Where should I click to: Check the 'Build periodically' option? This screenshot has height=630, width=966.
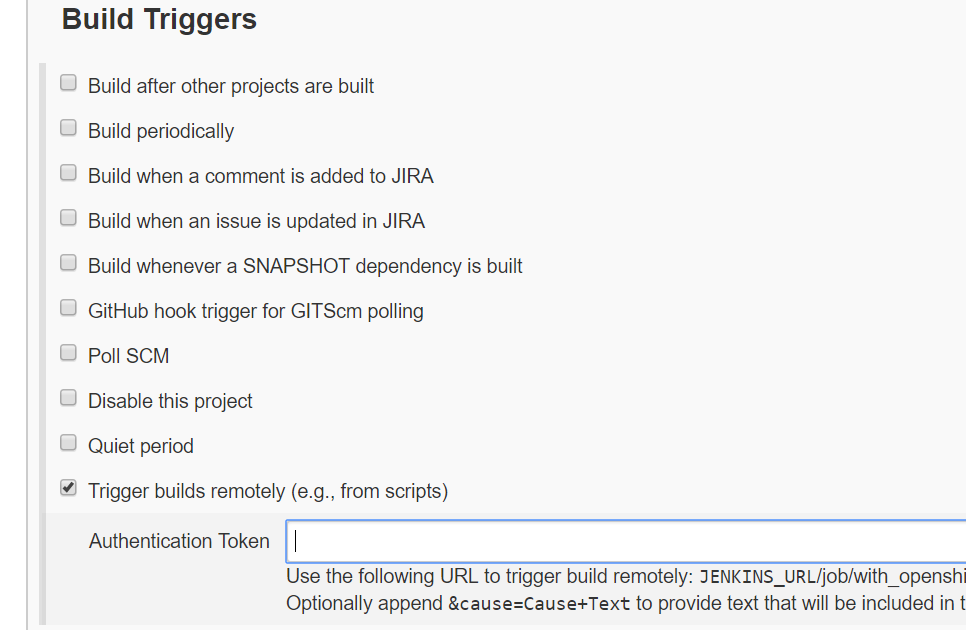pos(67,127)
